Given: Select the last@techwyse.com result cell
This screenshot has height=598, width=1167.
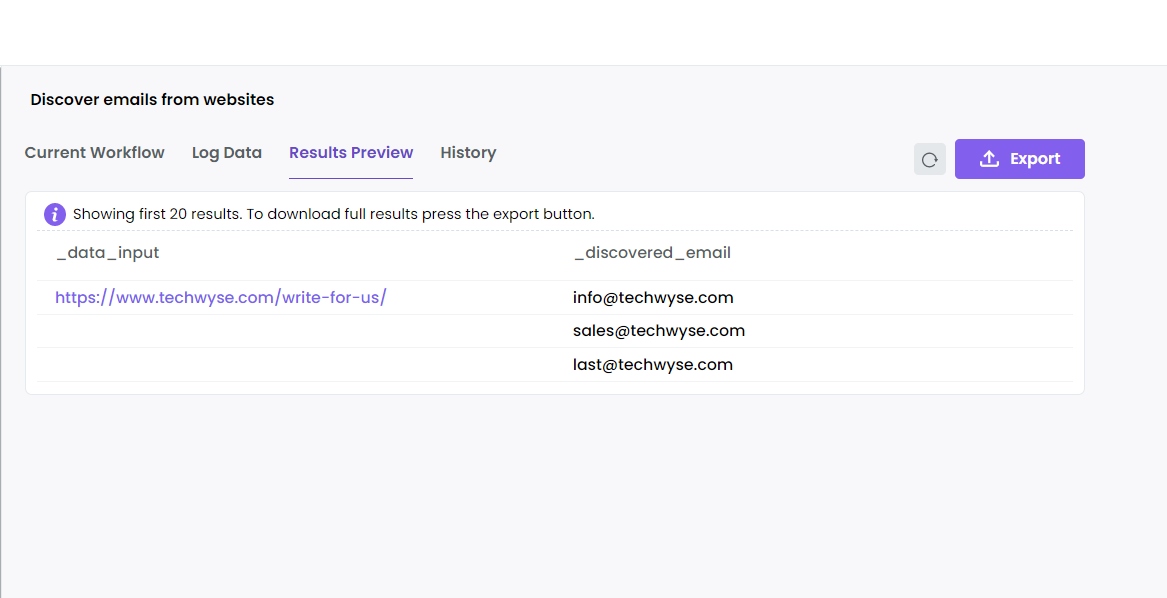Looking at the screenshot, I should click(x=652, y=364).
